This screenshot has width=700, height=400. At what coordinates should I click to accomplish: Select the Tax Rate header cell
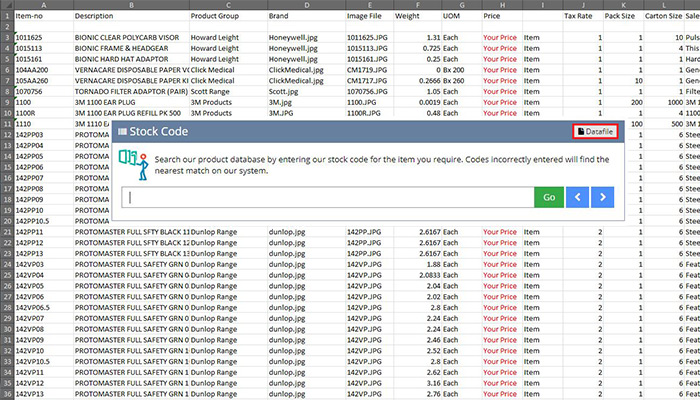point(583,16)
